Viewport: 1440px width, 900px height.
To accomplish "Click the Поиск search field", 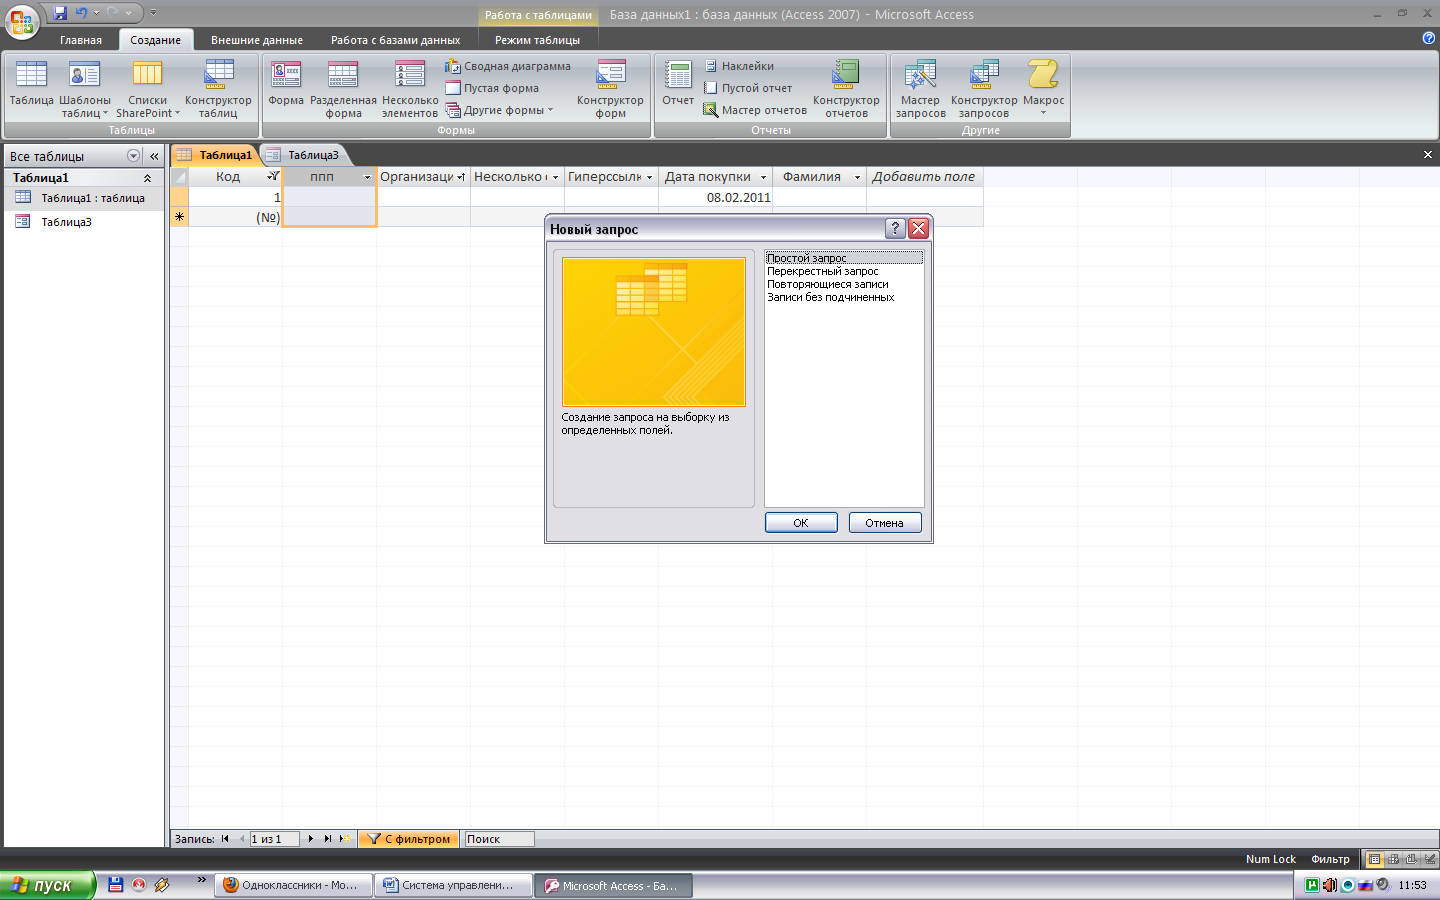I will click(x=499, y=839).
